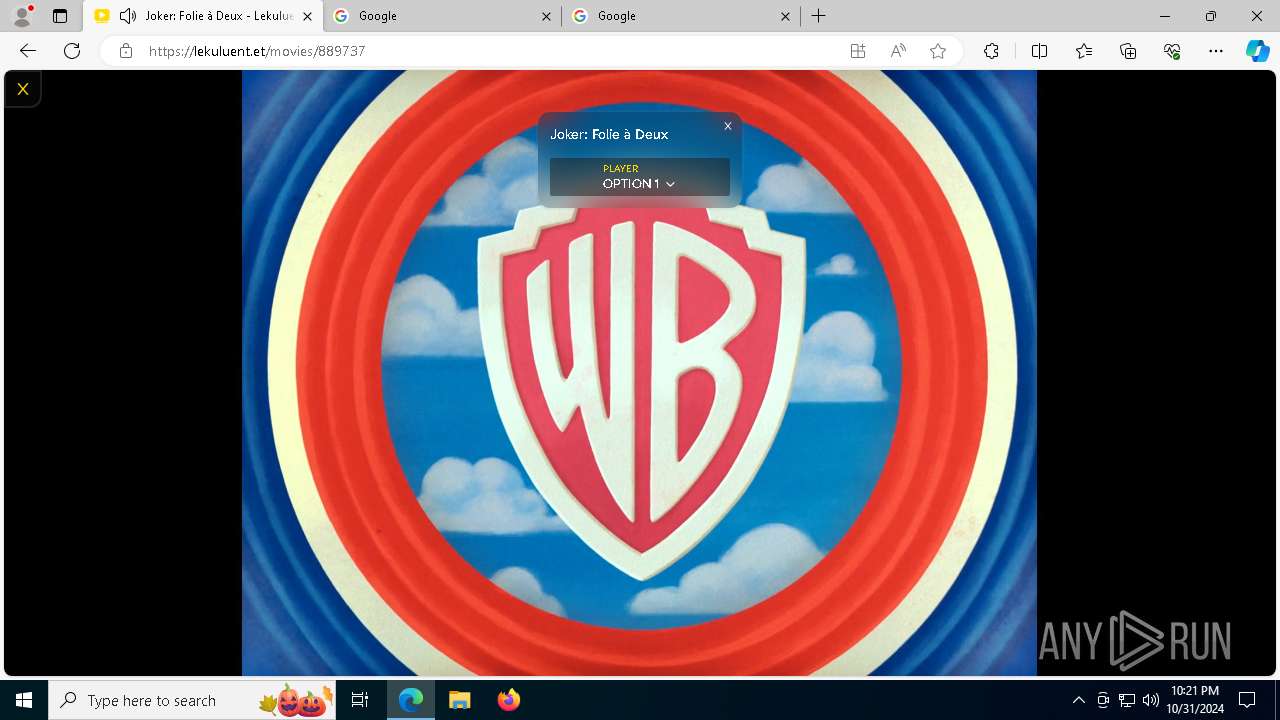This screenshot has height=720, width=1280.
Task: Open the app available icon in address bar
Action: [858, 51]
